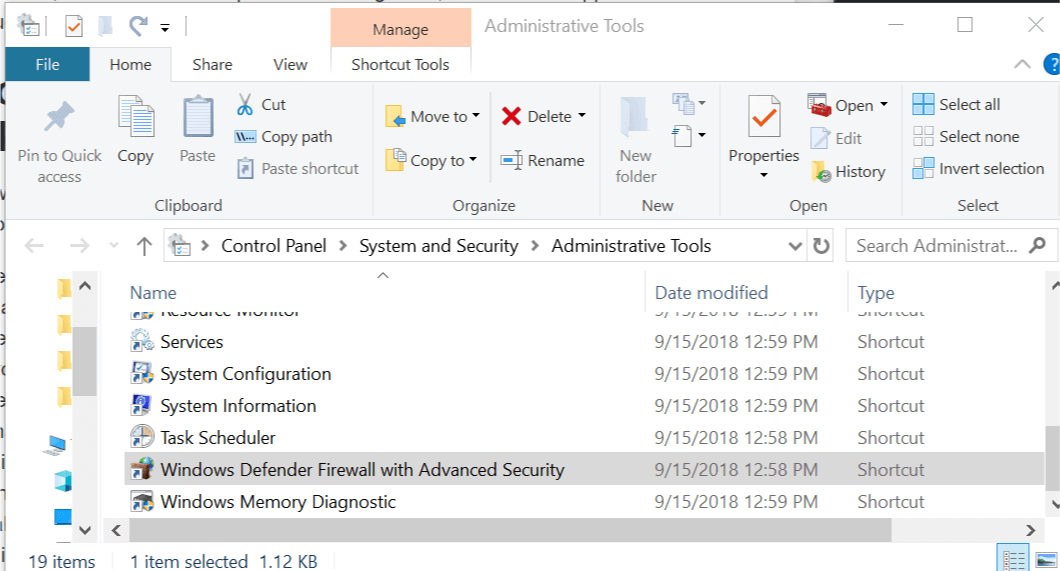Switch to the View tab
This screenshot has width=1060, height=571.
pos(290,64)
